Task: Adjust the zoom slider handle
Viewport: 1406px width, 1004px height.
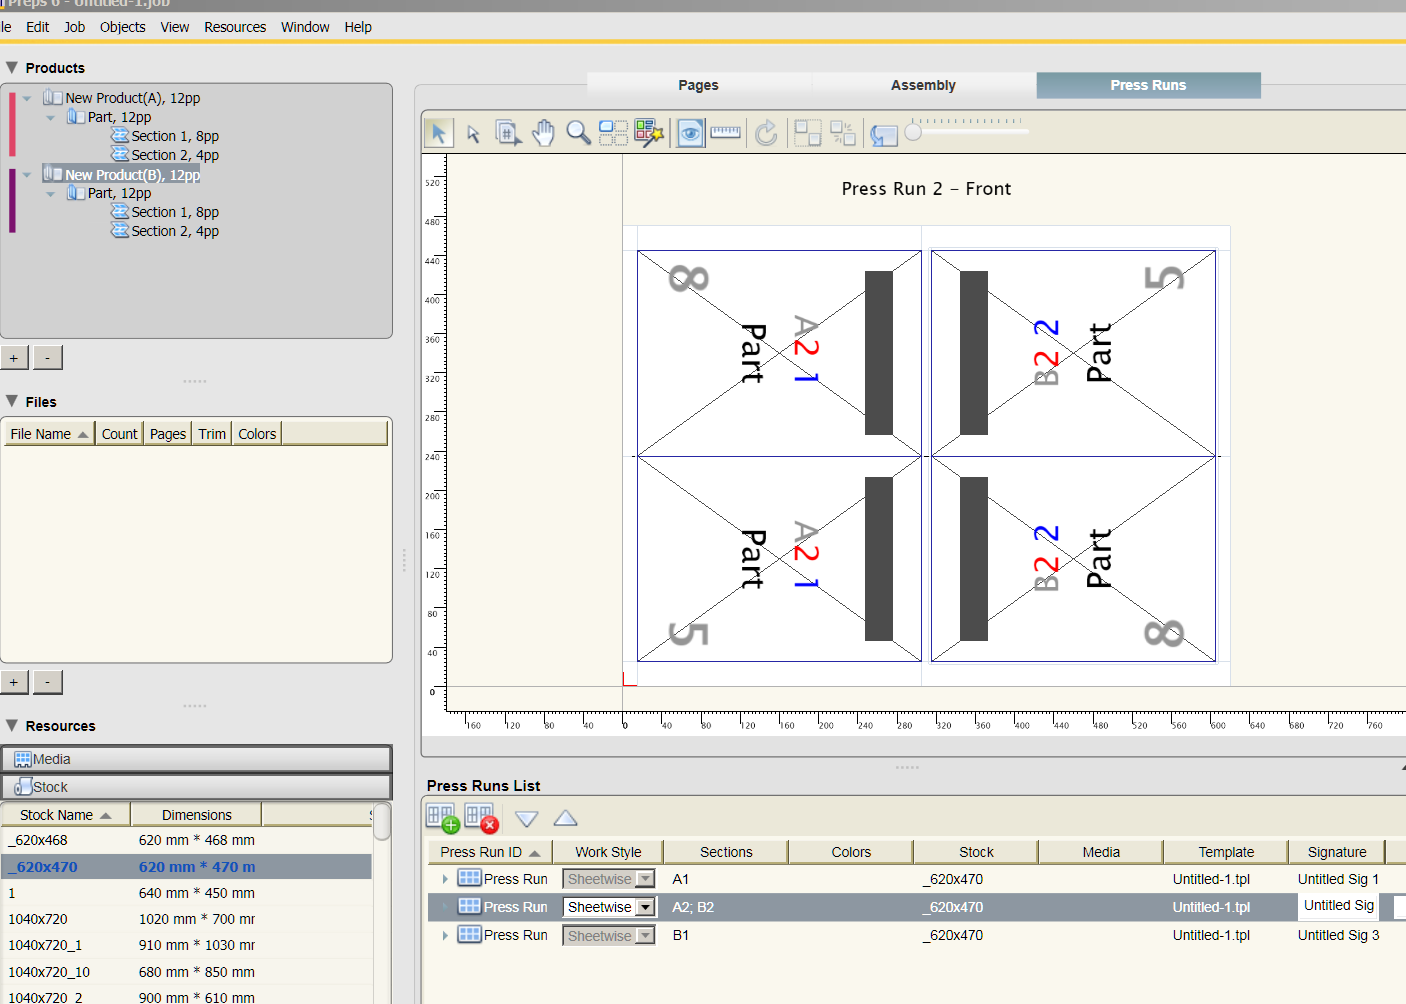Action: 913,132
